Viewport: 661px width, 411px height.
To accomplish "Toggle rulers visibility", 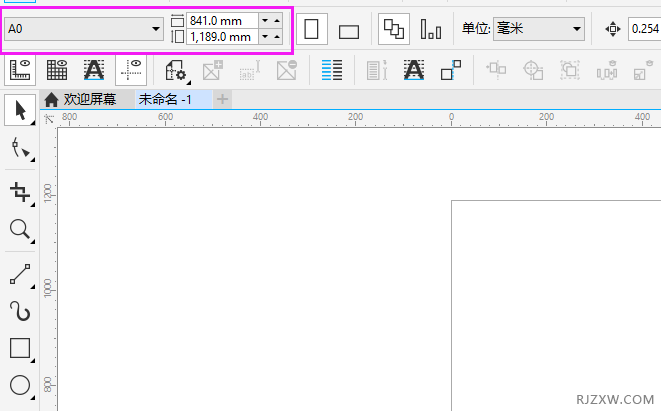I will (20, 70).
